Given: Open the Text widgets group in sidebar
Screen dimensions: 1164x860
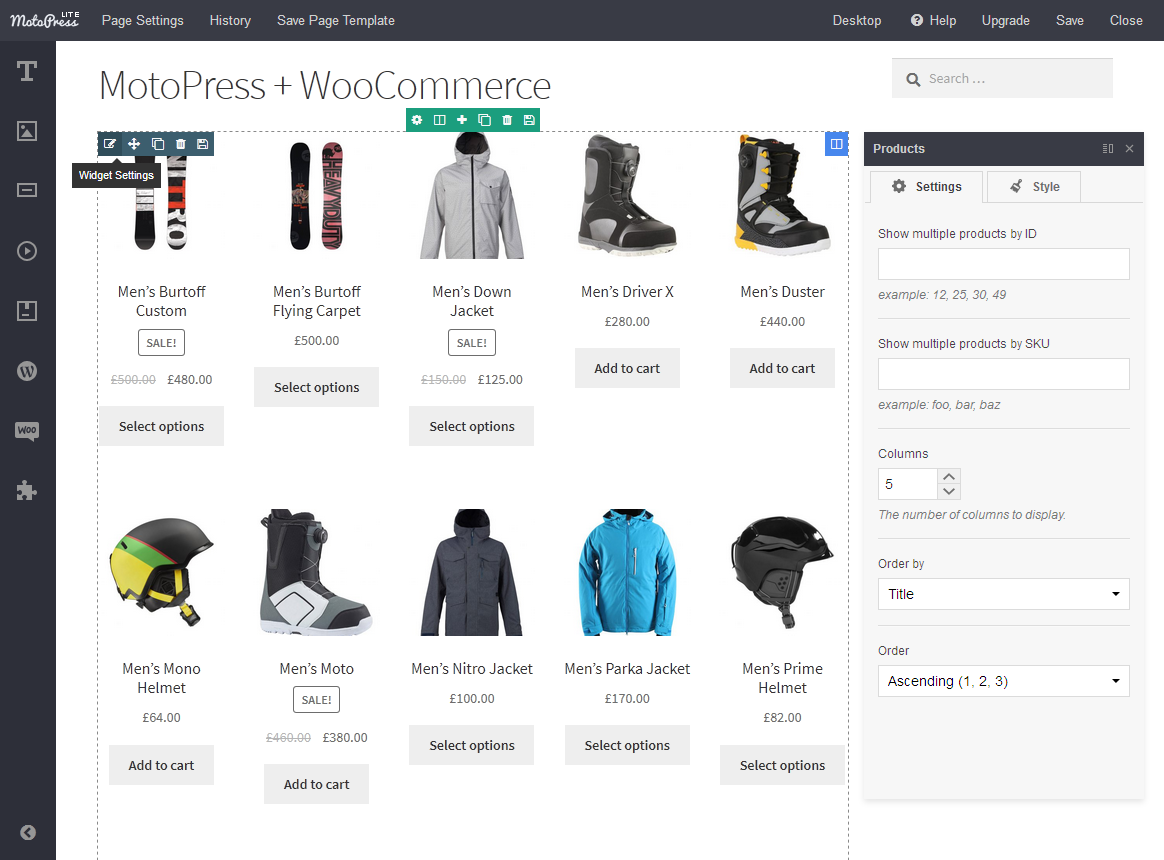Looking at the screenshot, I should [x=27, y=71].
